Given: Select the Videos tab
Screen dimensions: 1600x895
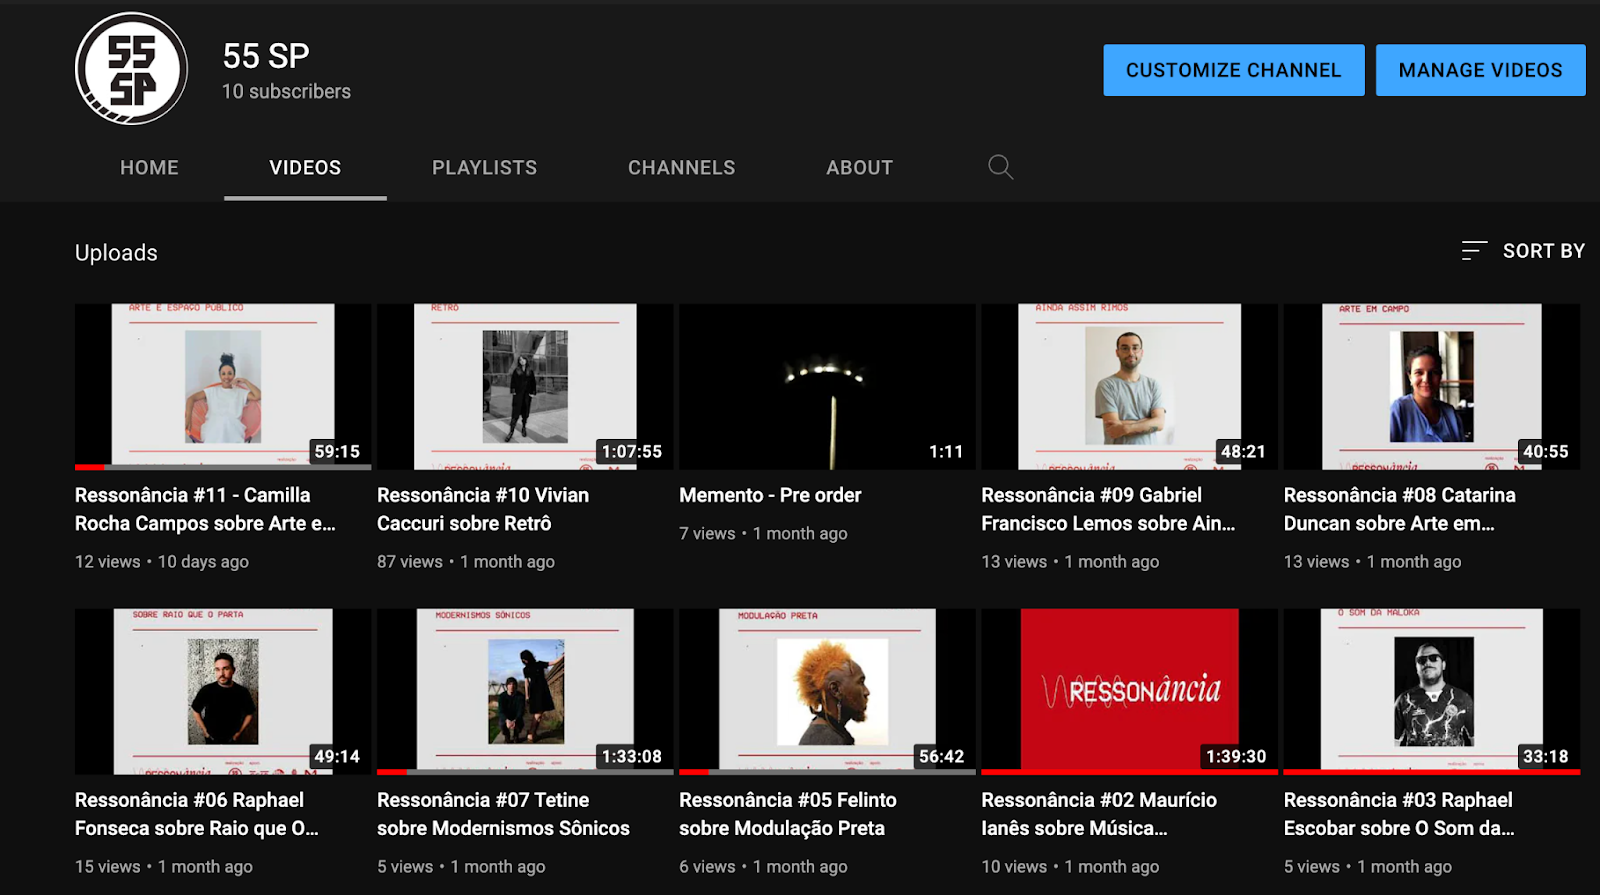Looking at the screenshot, I should click(305, 168).
